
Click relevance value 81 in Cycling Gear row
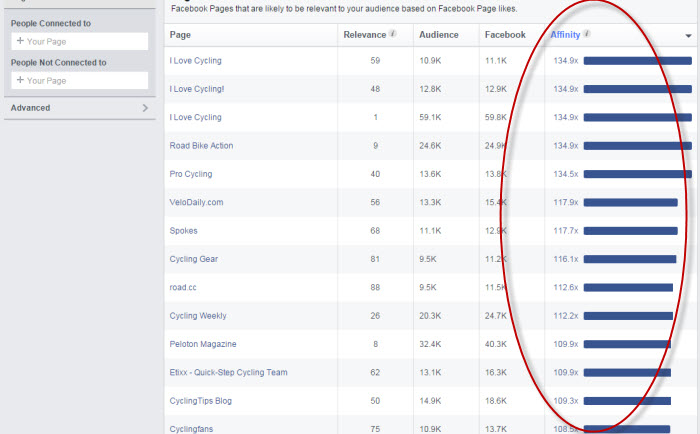click(x=375, y=259)
